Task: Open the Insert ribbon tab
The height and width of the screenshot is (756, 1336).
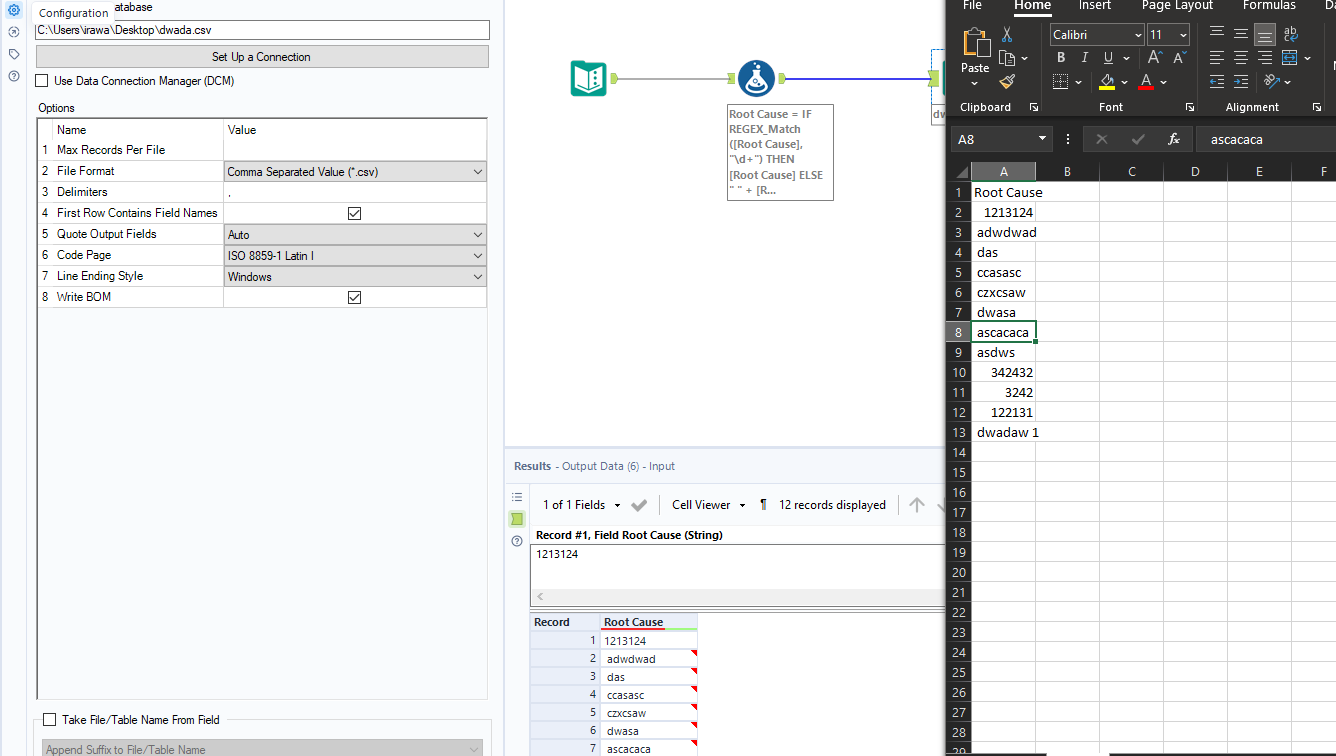Action: (1094, 6)
